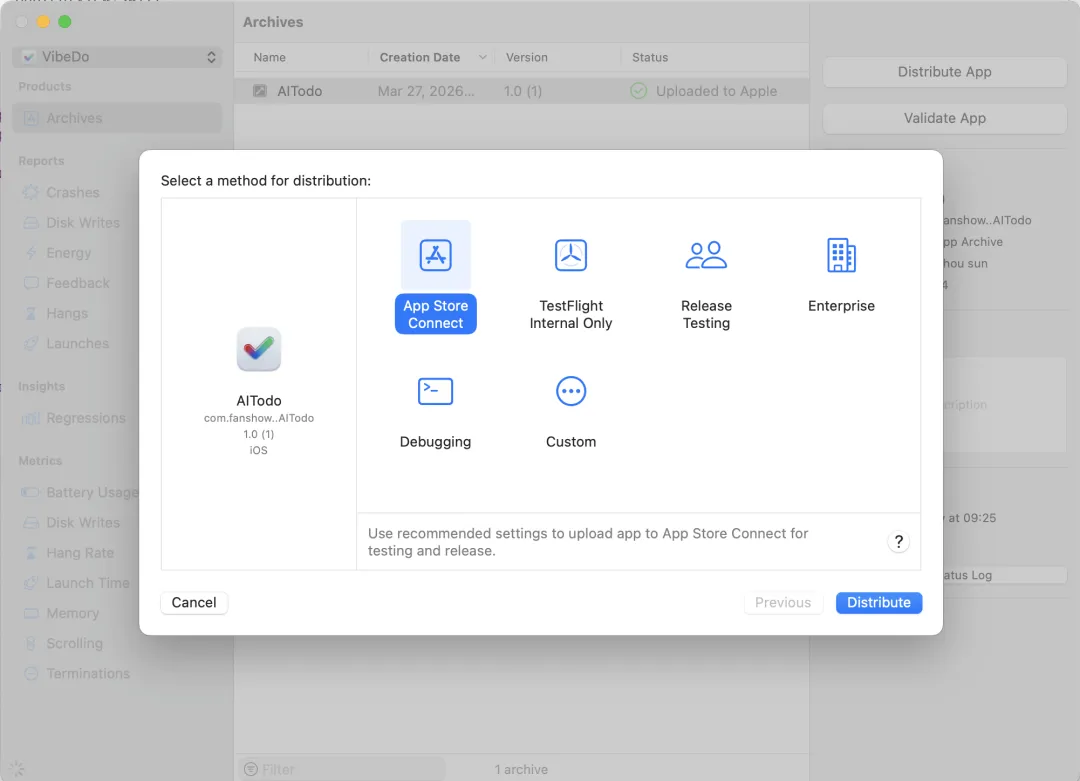This screenshot has height=781, width=1080.
Task: Click the Feedback icon in sidebar
Action: [x=31, y=283]
